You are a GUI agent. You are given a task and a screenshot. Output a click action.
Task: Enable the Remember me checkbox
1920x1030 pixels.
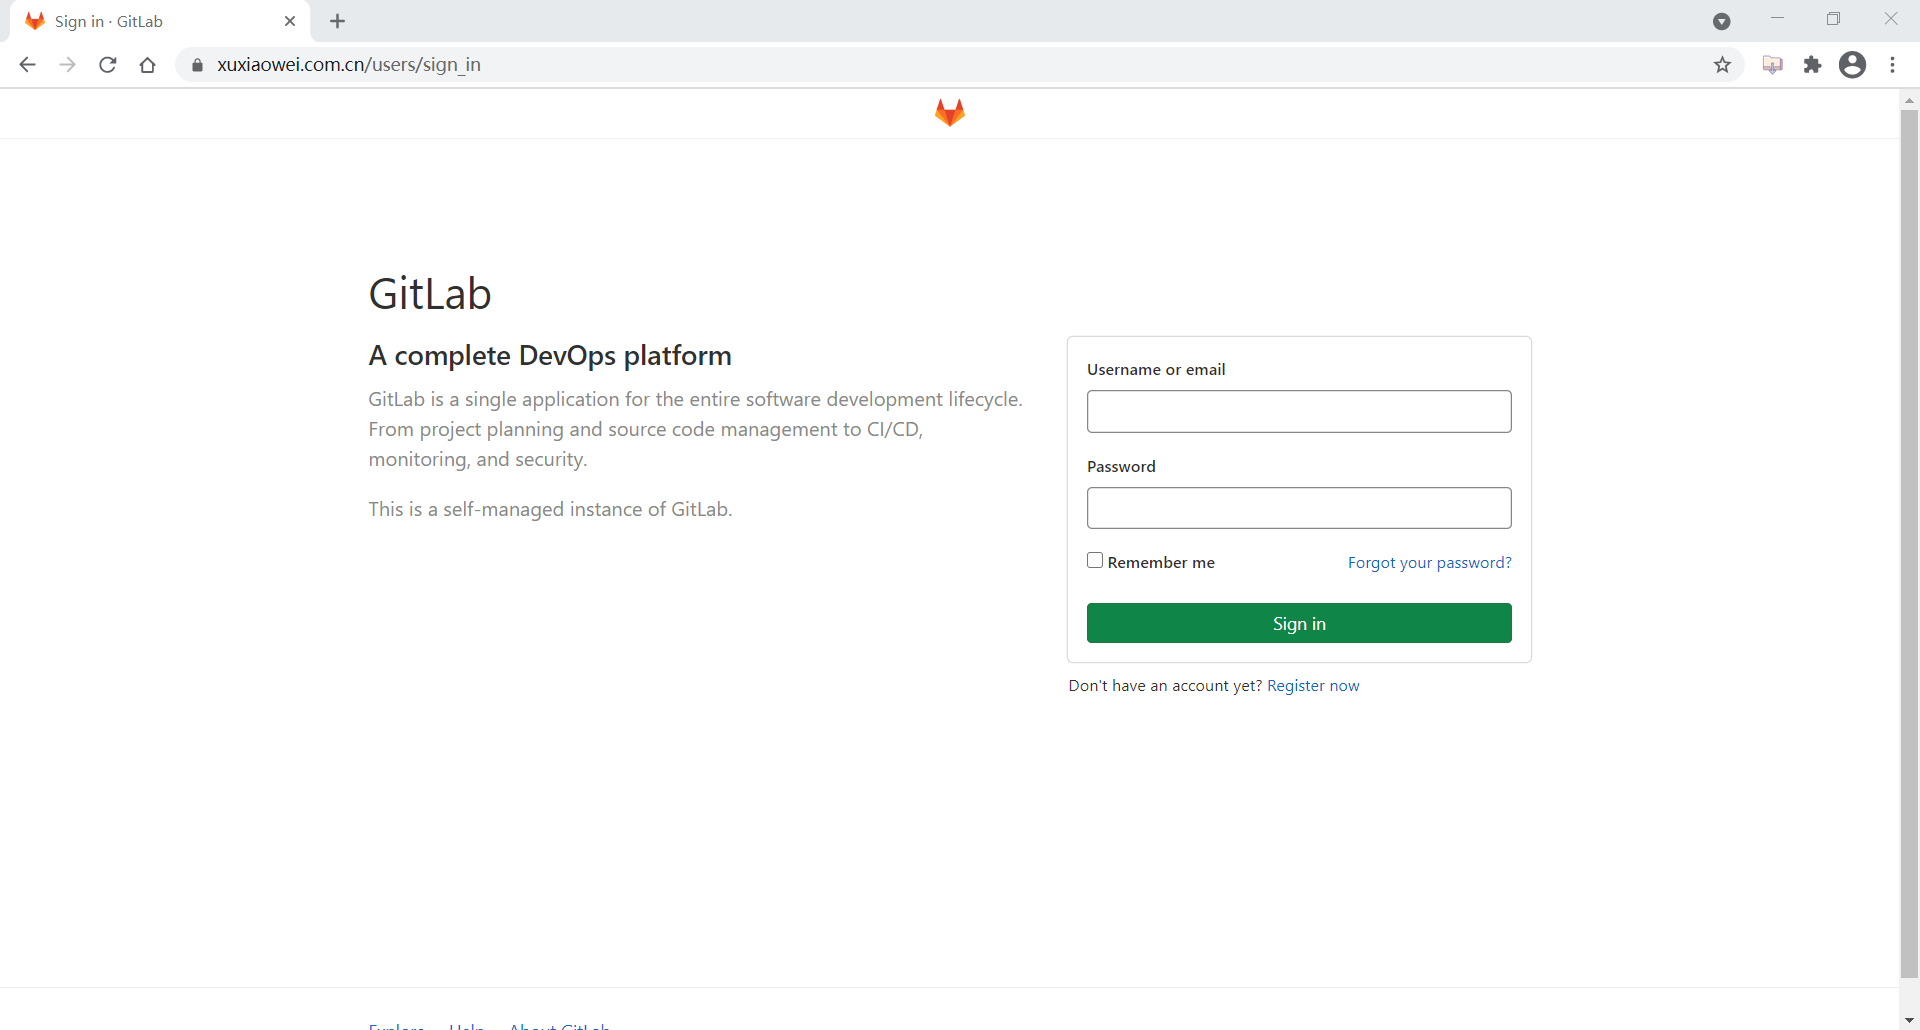1096,561
